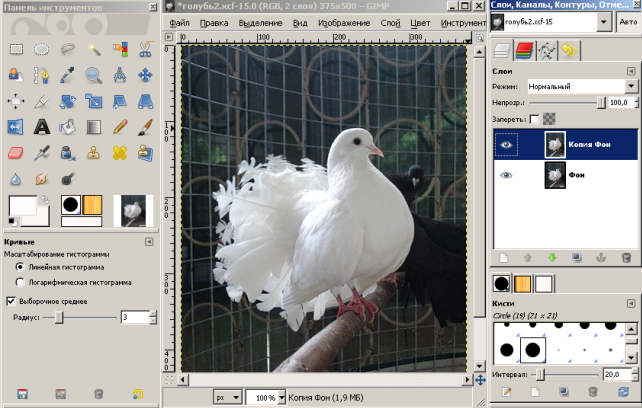Select the Ellipse Select tool
Screen dimensions: 642x408
[41, 50]
